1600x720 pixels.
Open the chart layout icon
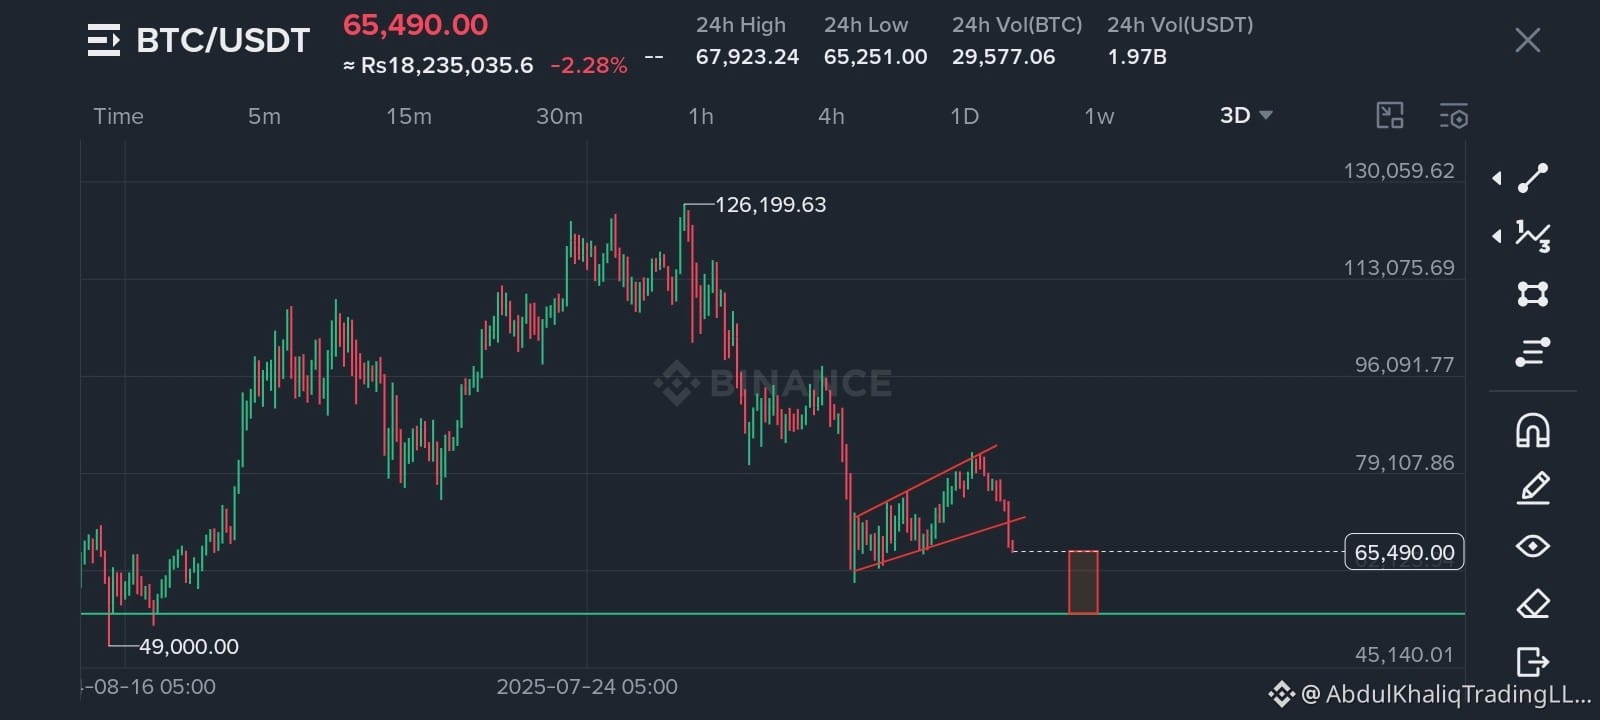click(1390, 116)
